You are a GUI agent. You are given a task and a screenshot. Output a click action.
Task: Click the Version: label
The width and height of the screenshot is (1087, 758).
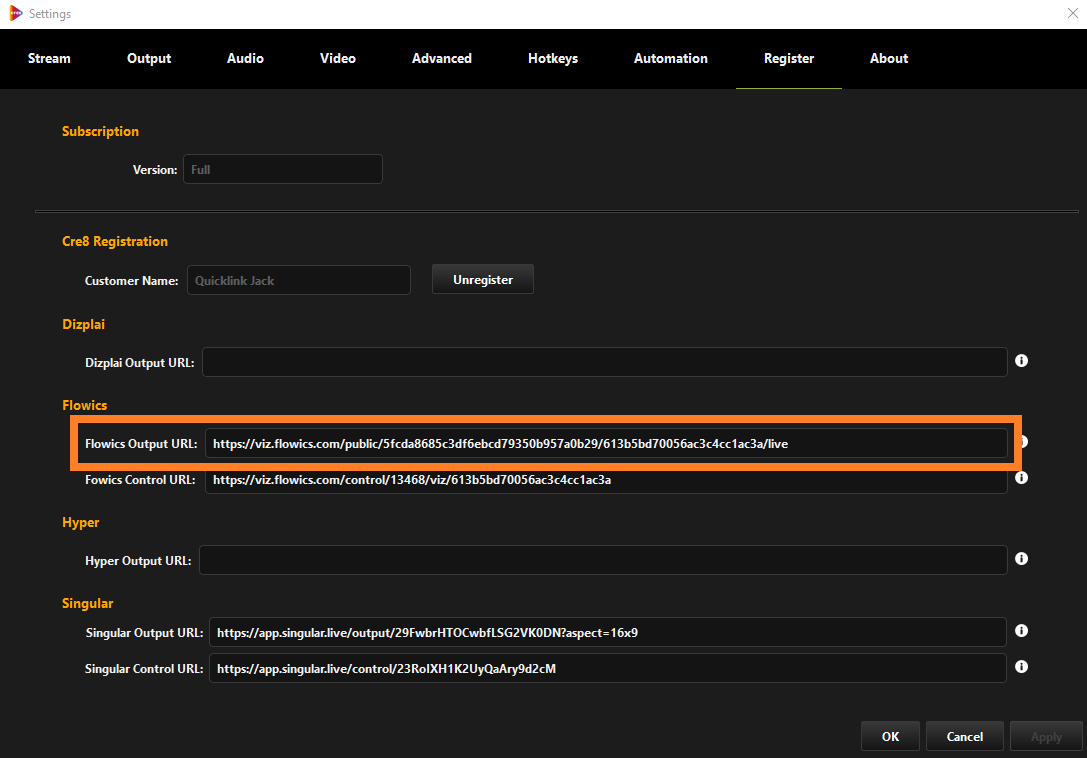pos(155,170)
